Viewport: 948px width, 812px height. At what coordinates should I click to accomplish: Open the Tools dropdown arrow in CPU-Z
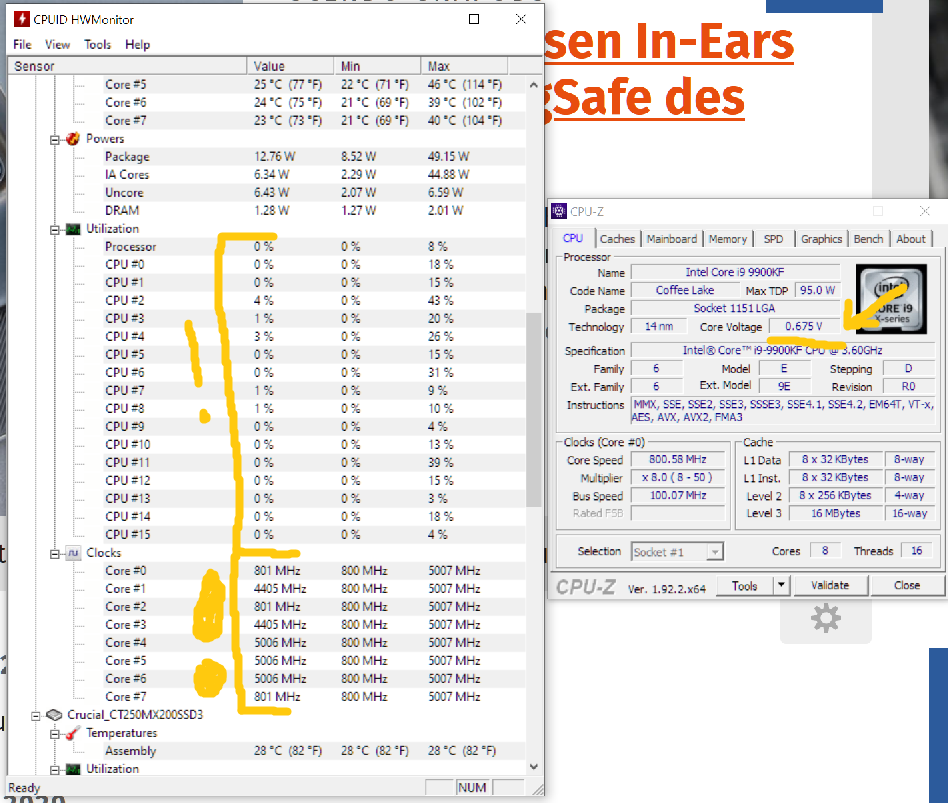(x=782, y=585)
